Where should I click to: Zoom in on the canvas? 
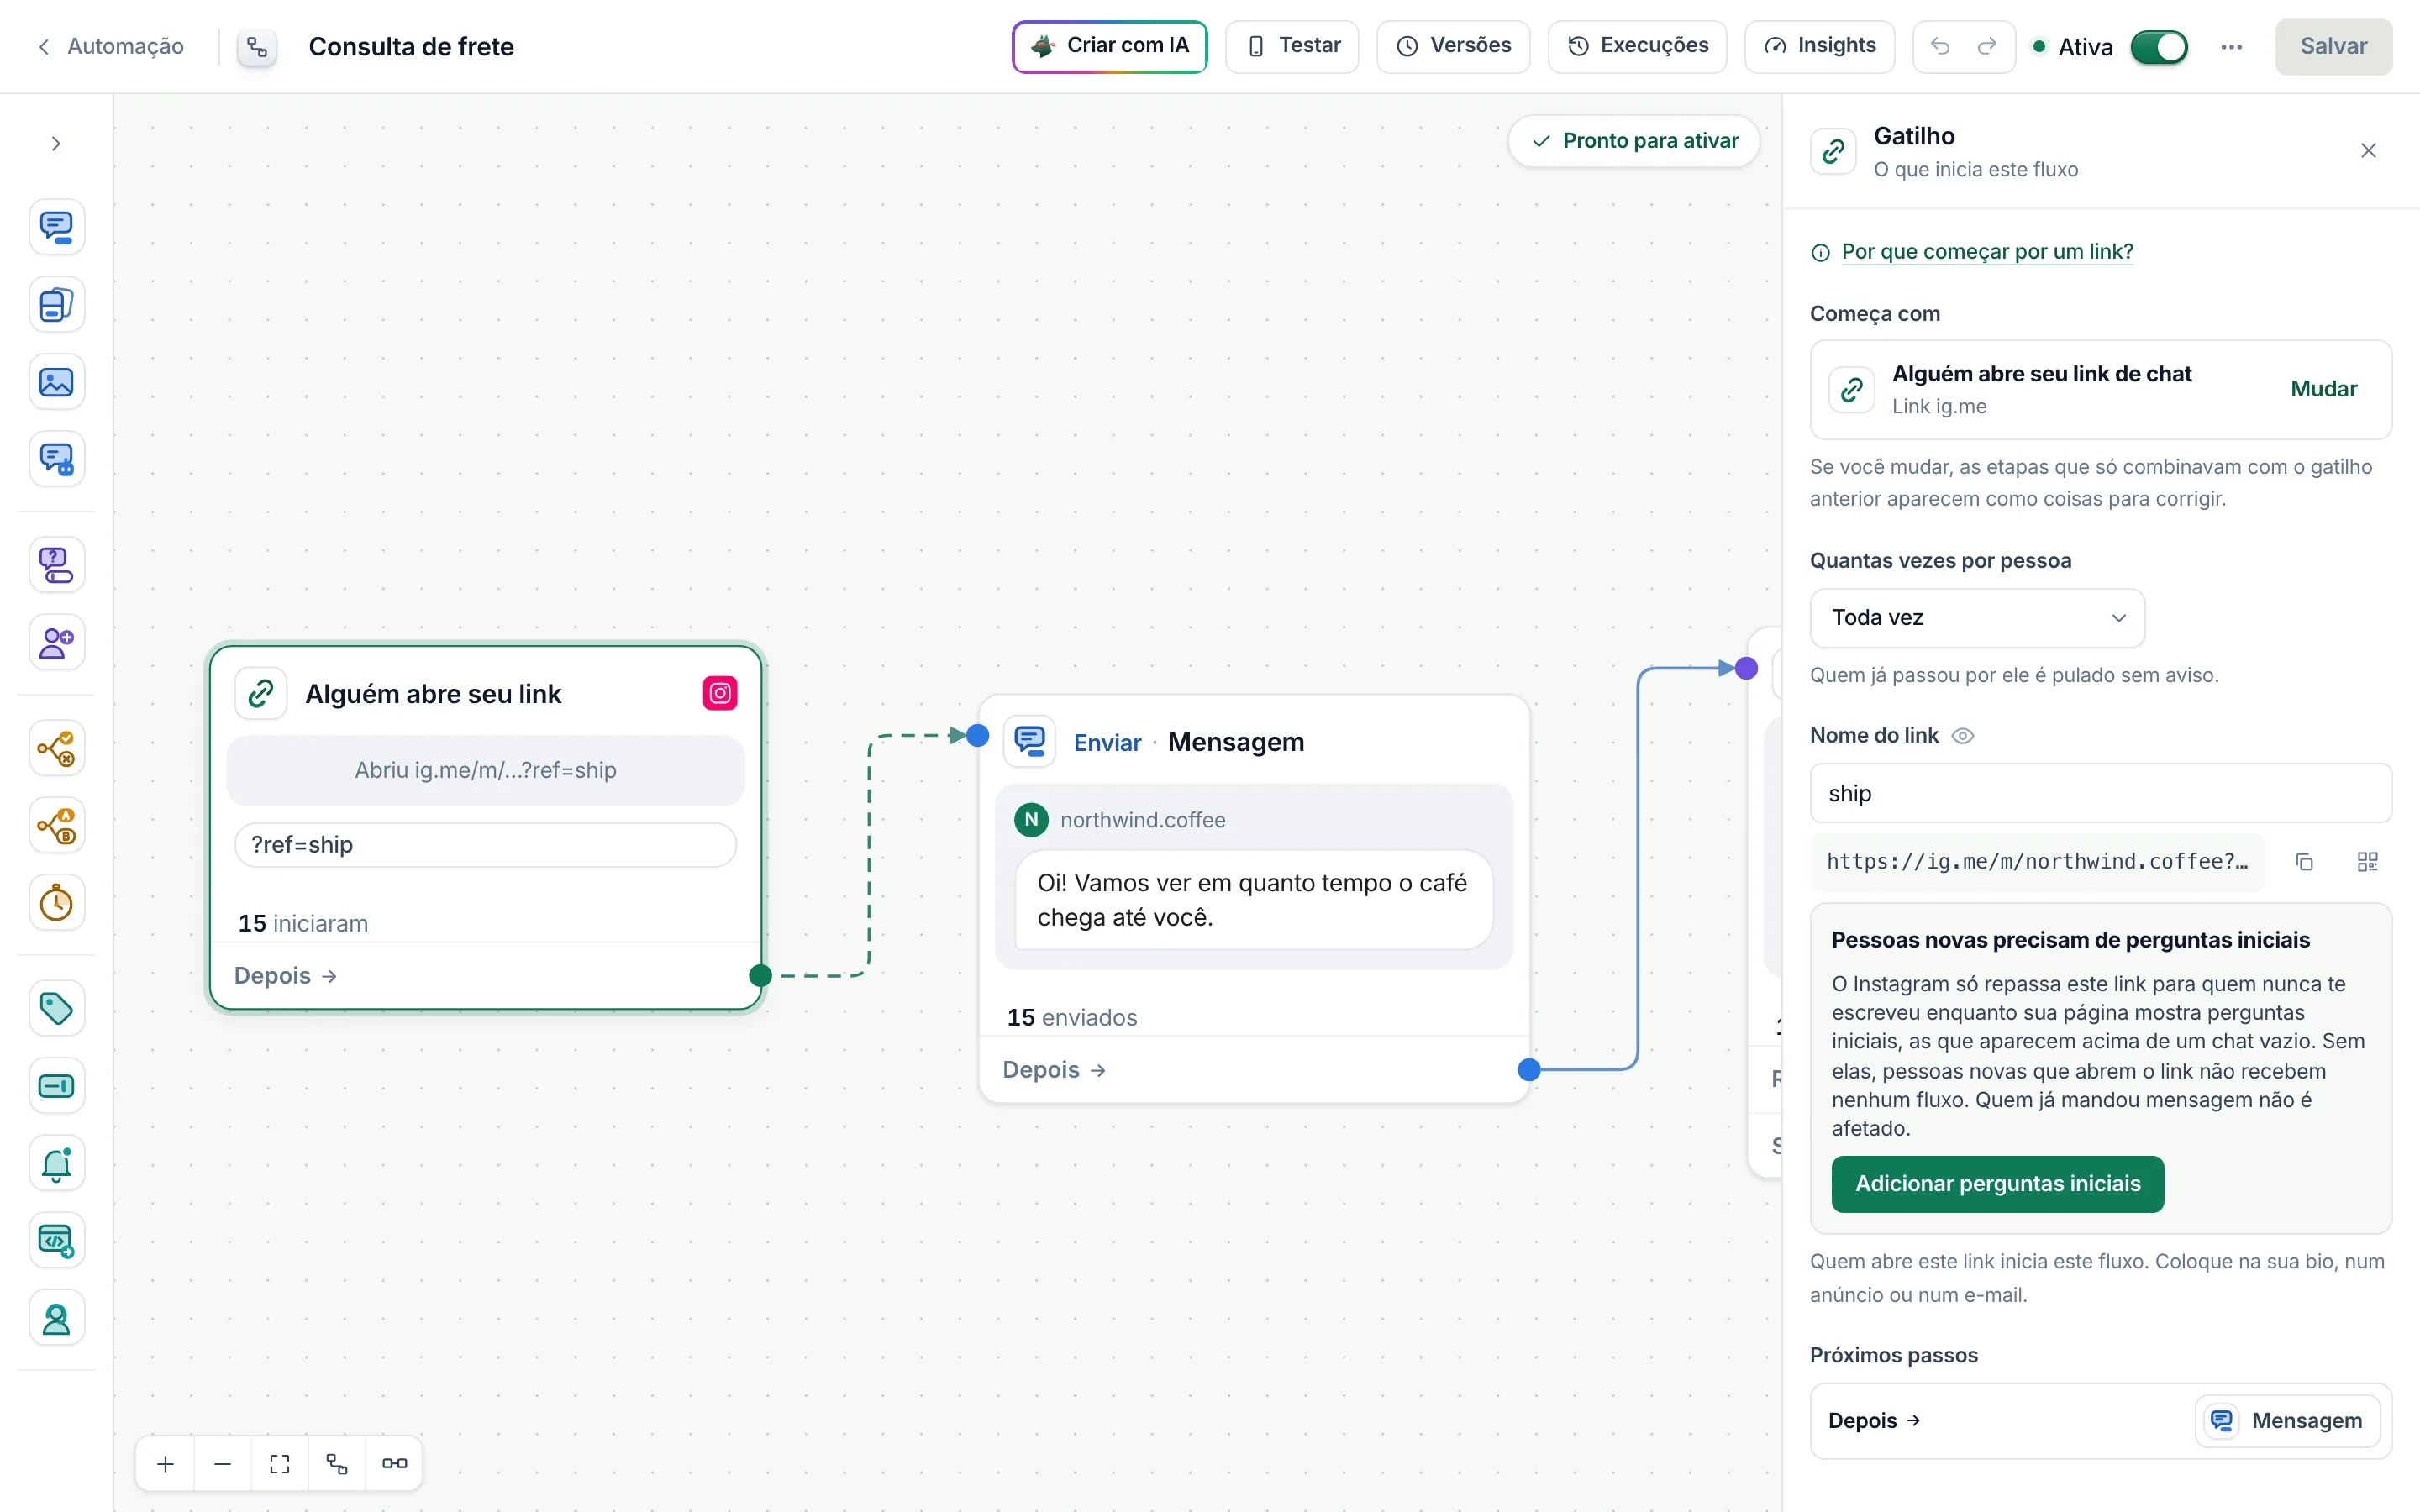(166, 1464)
